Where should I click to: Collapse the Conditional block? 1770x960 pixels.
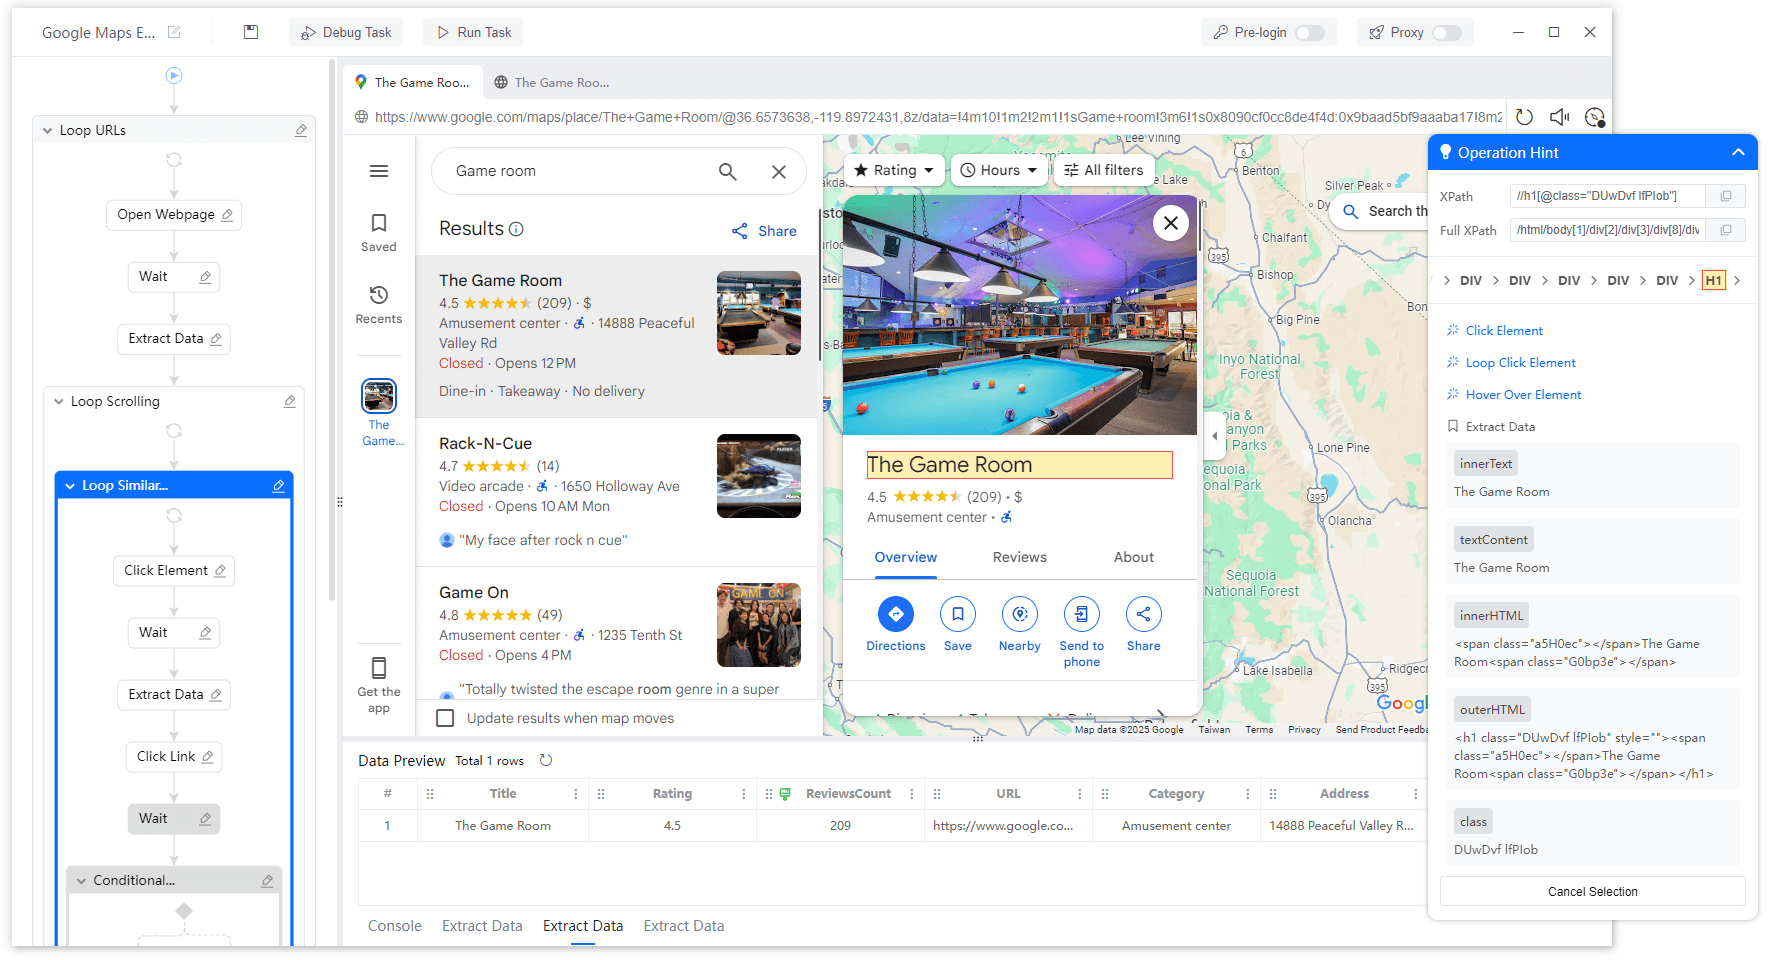(81, 881)
